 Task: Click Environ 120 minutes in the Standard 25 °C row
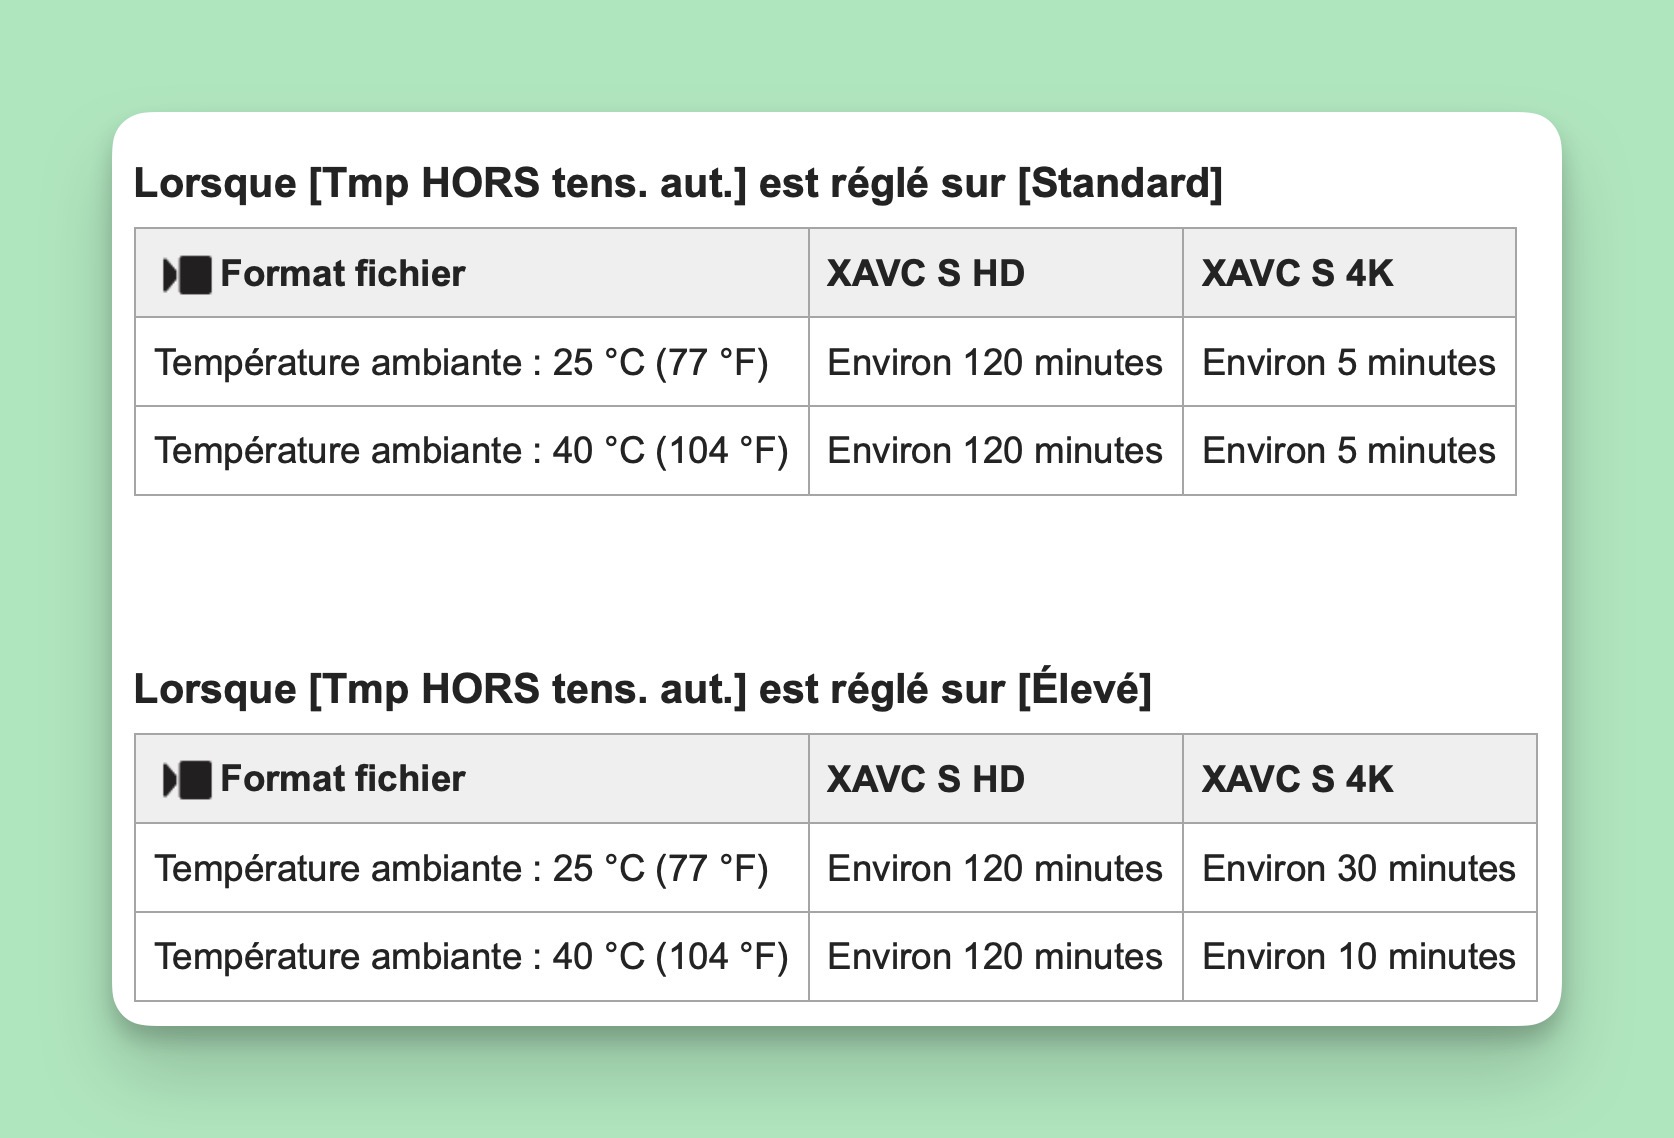pyautogui.click(x=995, y=363)
